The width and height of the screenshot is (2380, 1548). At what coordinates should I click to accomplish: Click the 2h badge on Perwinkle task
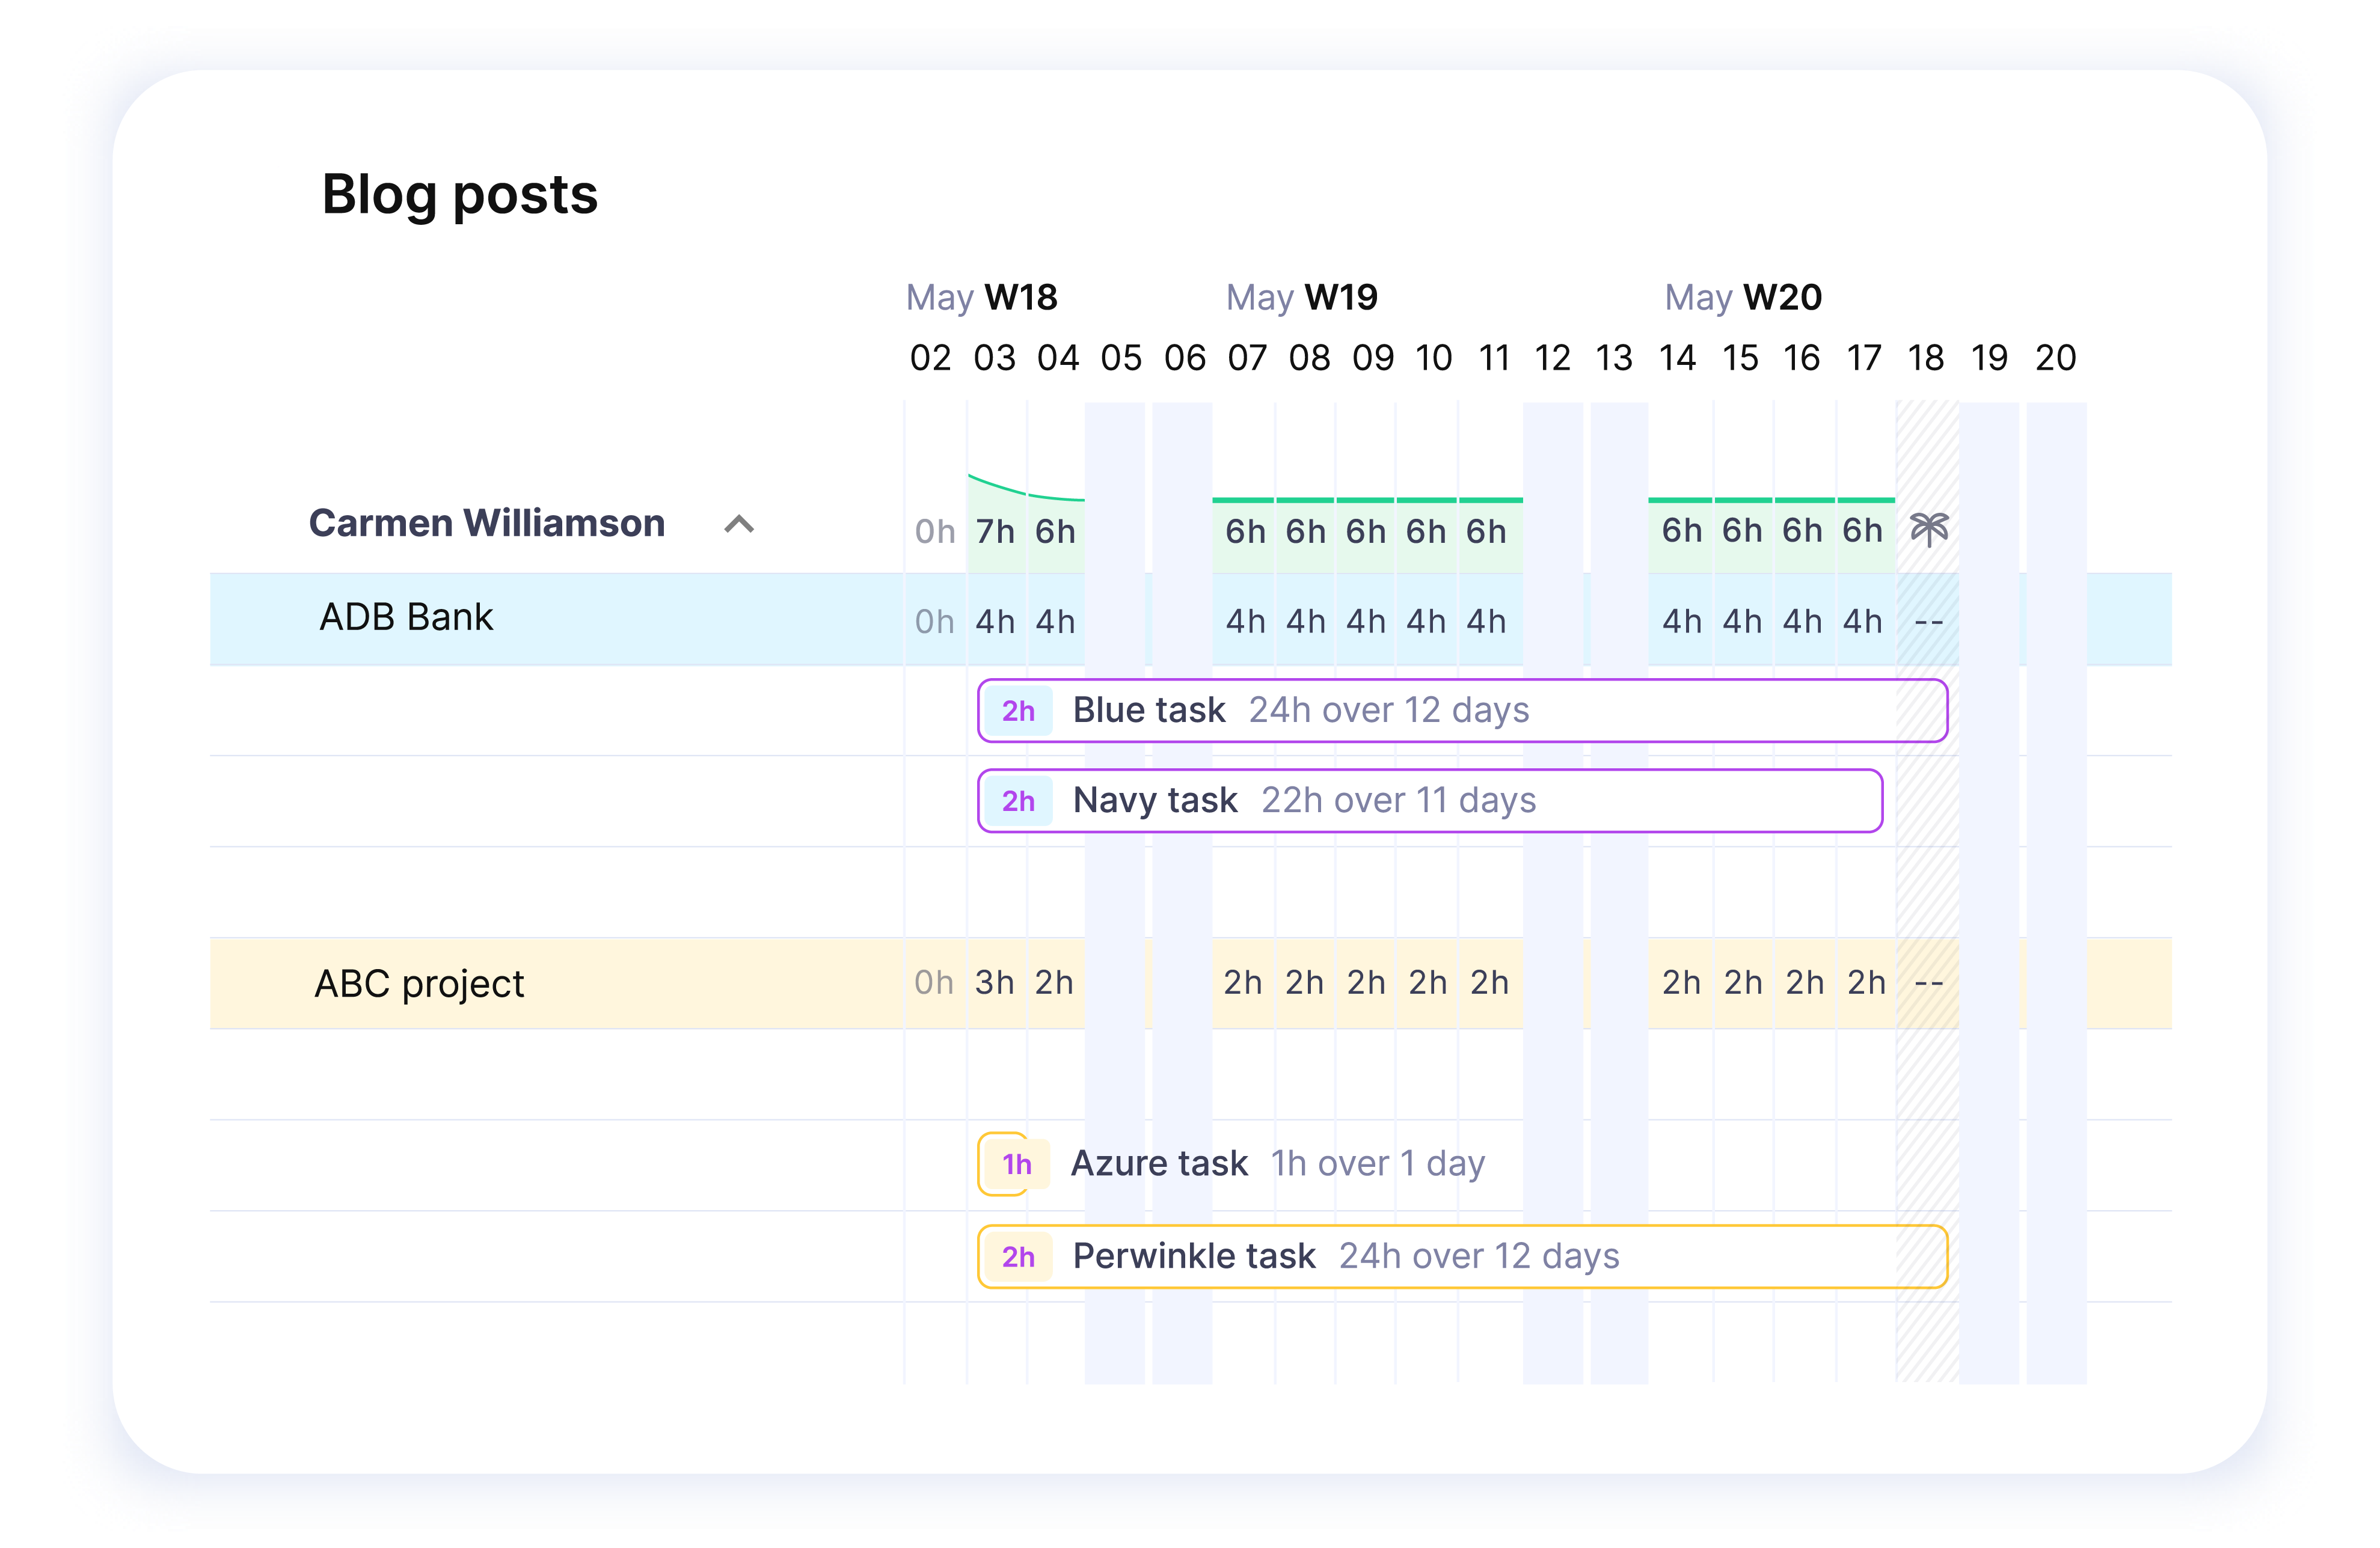[1018, 1257]
